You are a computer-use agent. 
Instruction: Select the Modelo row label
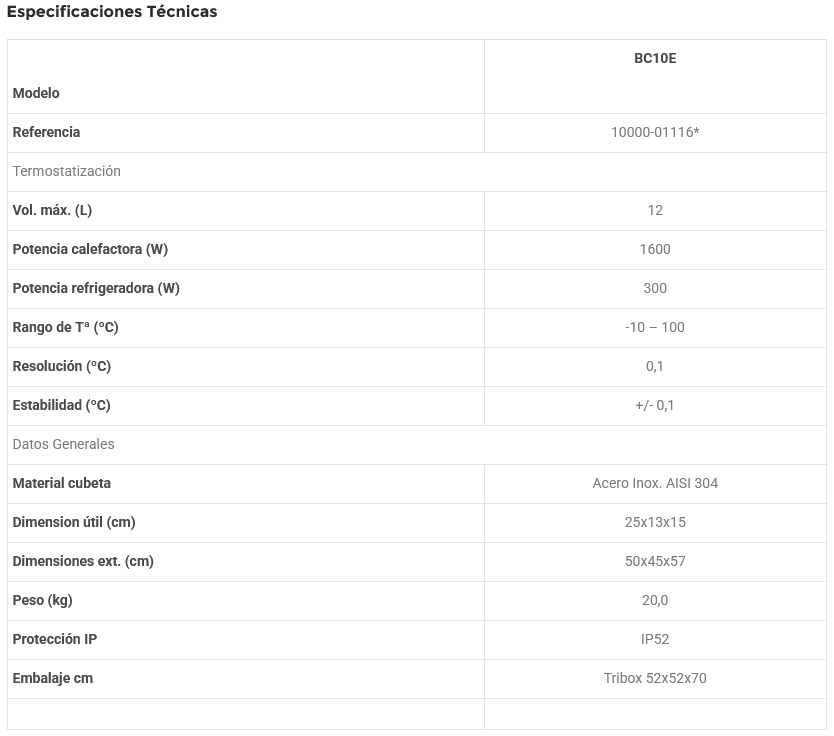(36, 93)
